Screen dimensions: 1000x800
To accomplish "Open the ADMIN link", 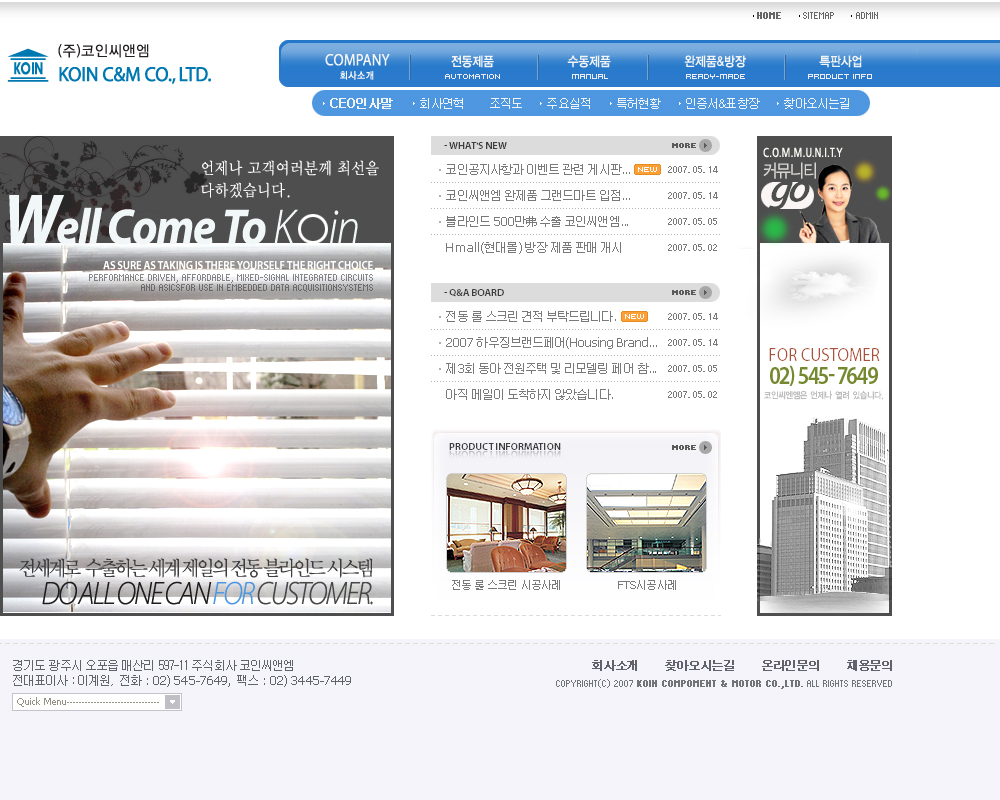I will 866,15.
